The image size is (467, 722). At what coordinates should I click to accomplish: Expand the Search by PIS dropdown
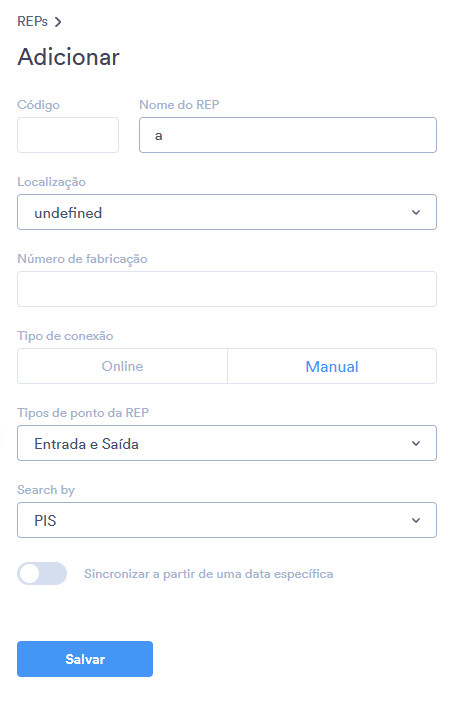tap(227, 520)
